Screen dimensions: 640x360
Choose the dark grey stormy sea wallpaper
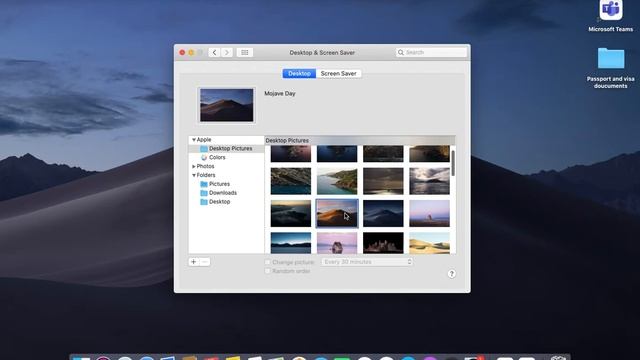383,181
